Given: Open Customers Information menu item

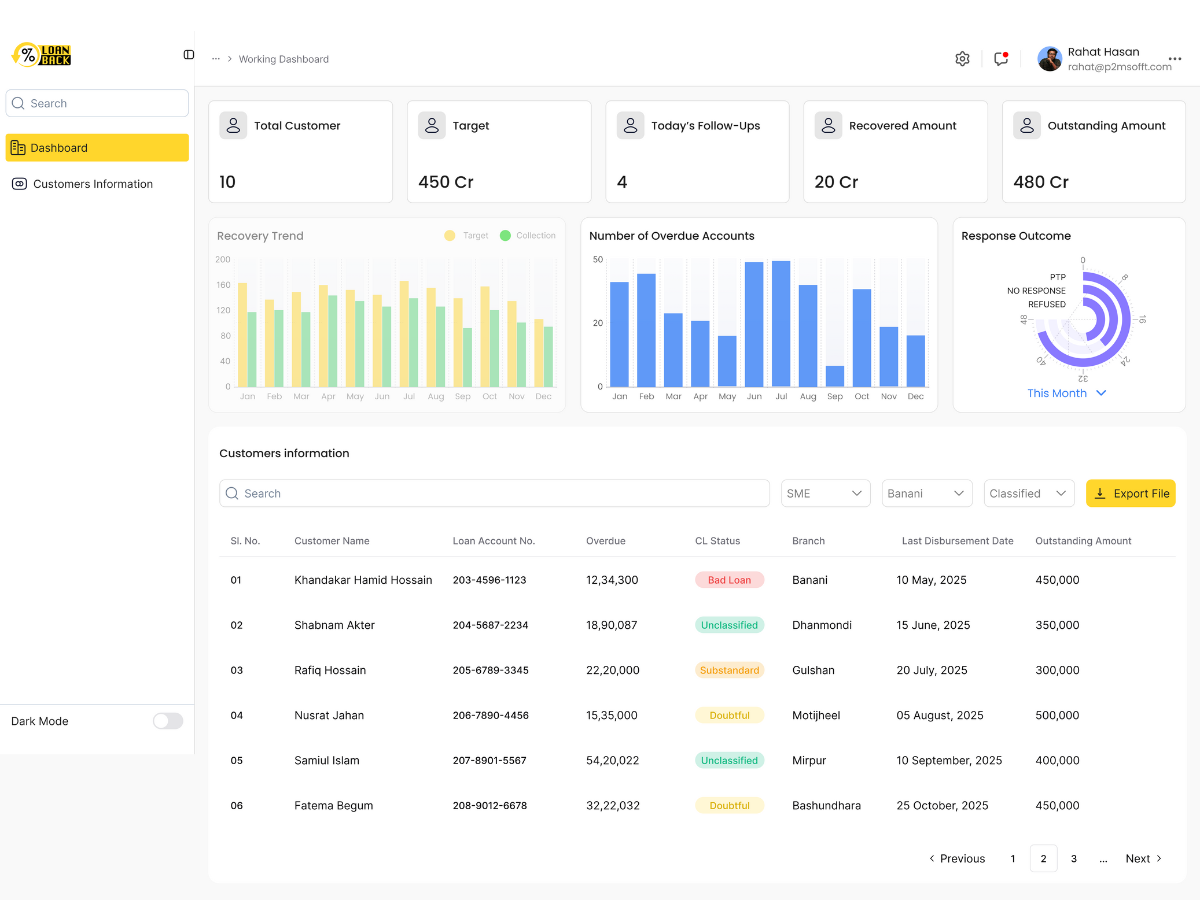Looking at the screenshot, I should (x=92, y=184).
